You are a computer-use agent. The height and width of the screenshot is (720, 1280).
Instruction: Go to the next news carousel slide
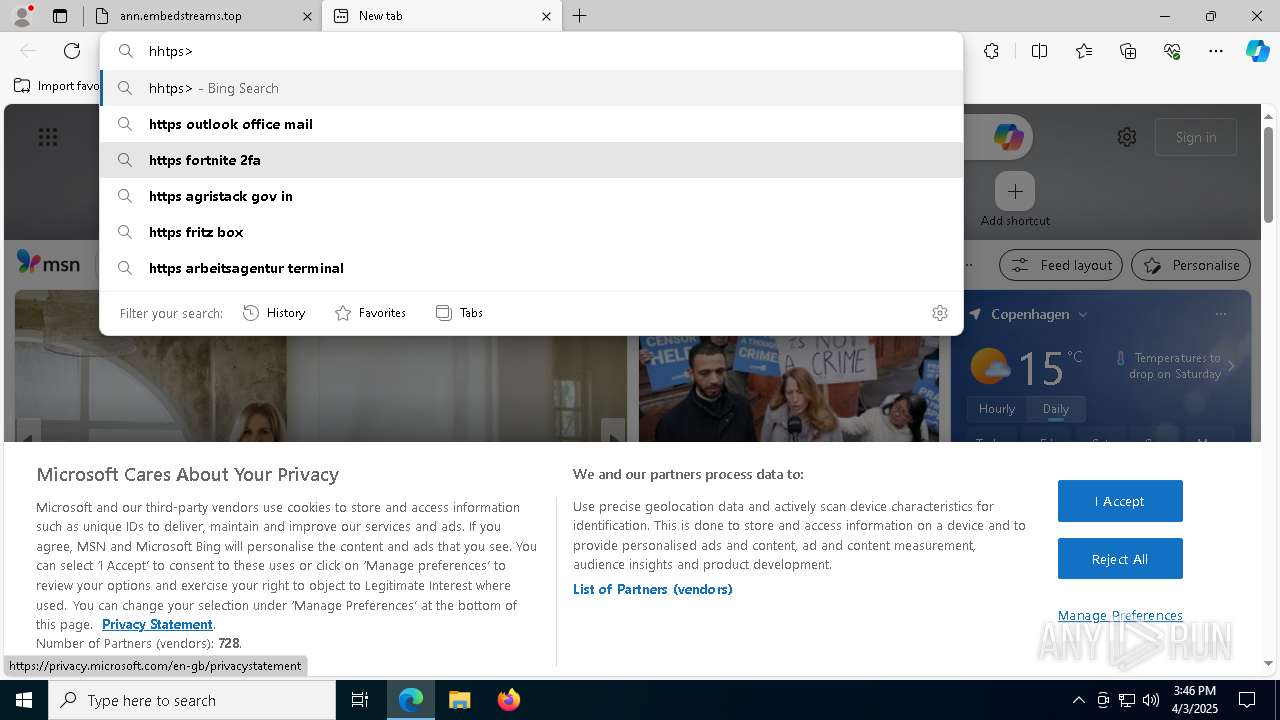(x=614, y=437)
